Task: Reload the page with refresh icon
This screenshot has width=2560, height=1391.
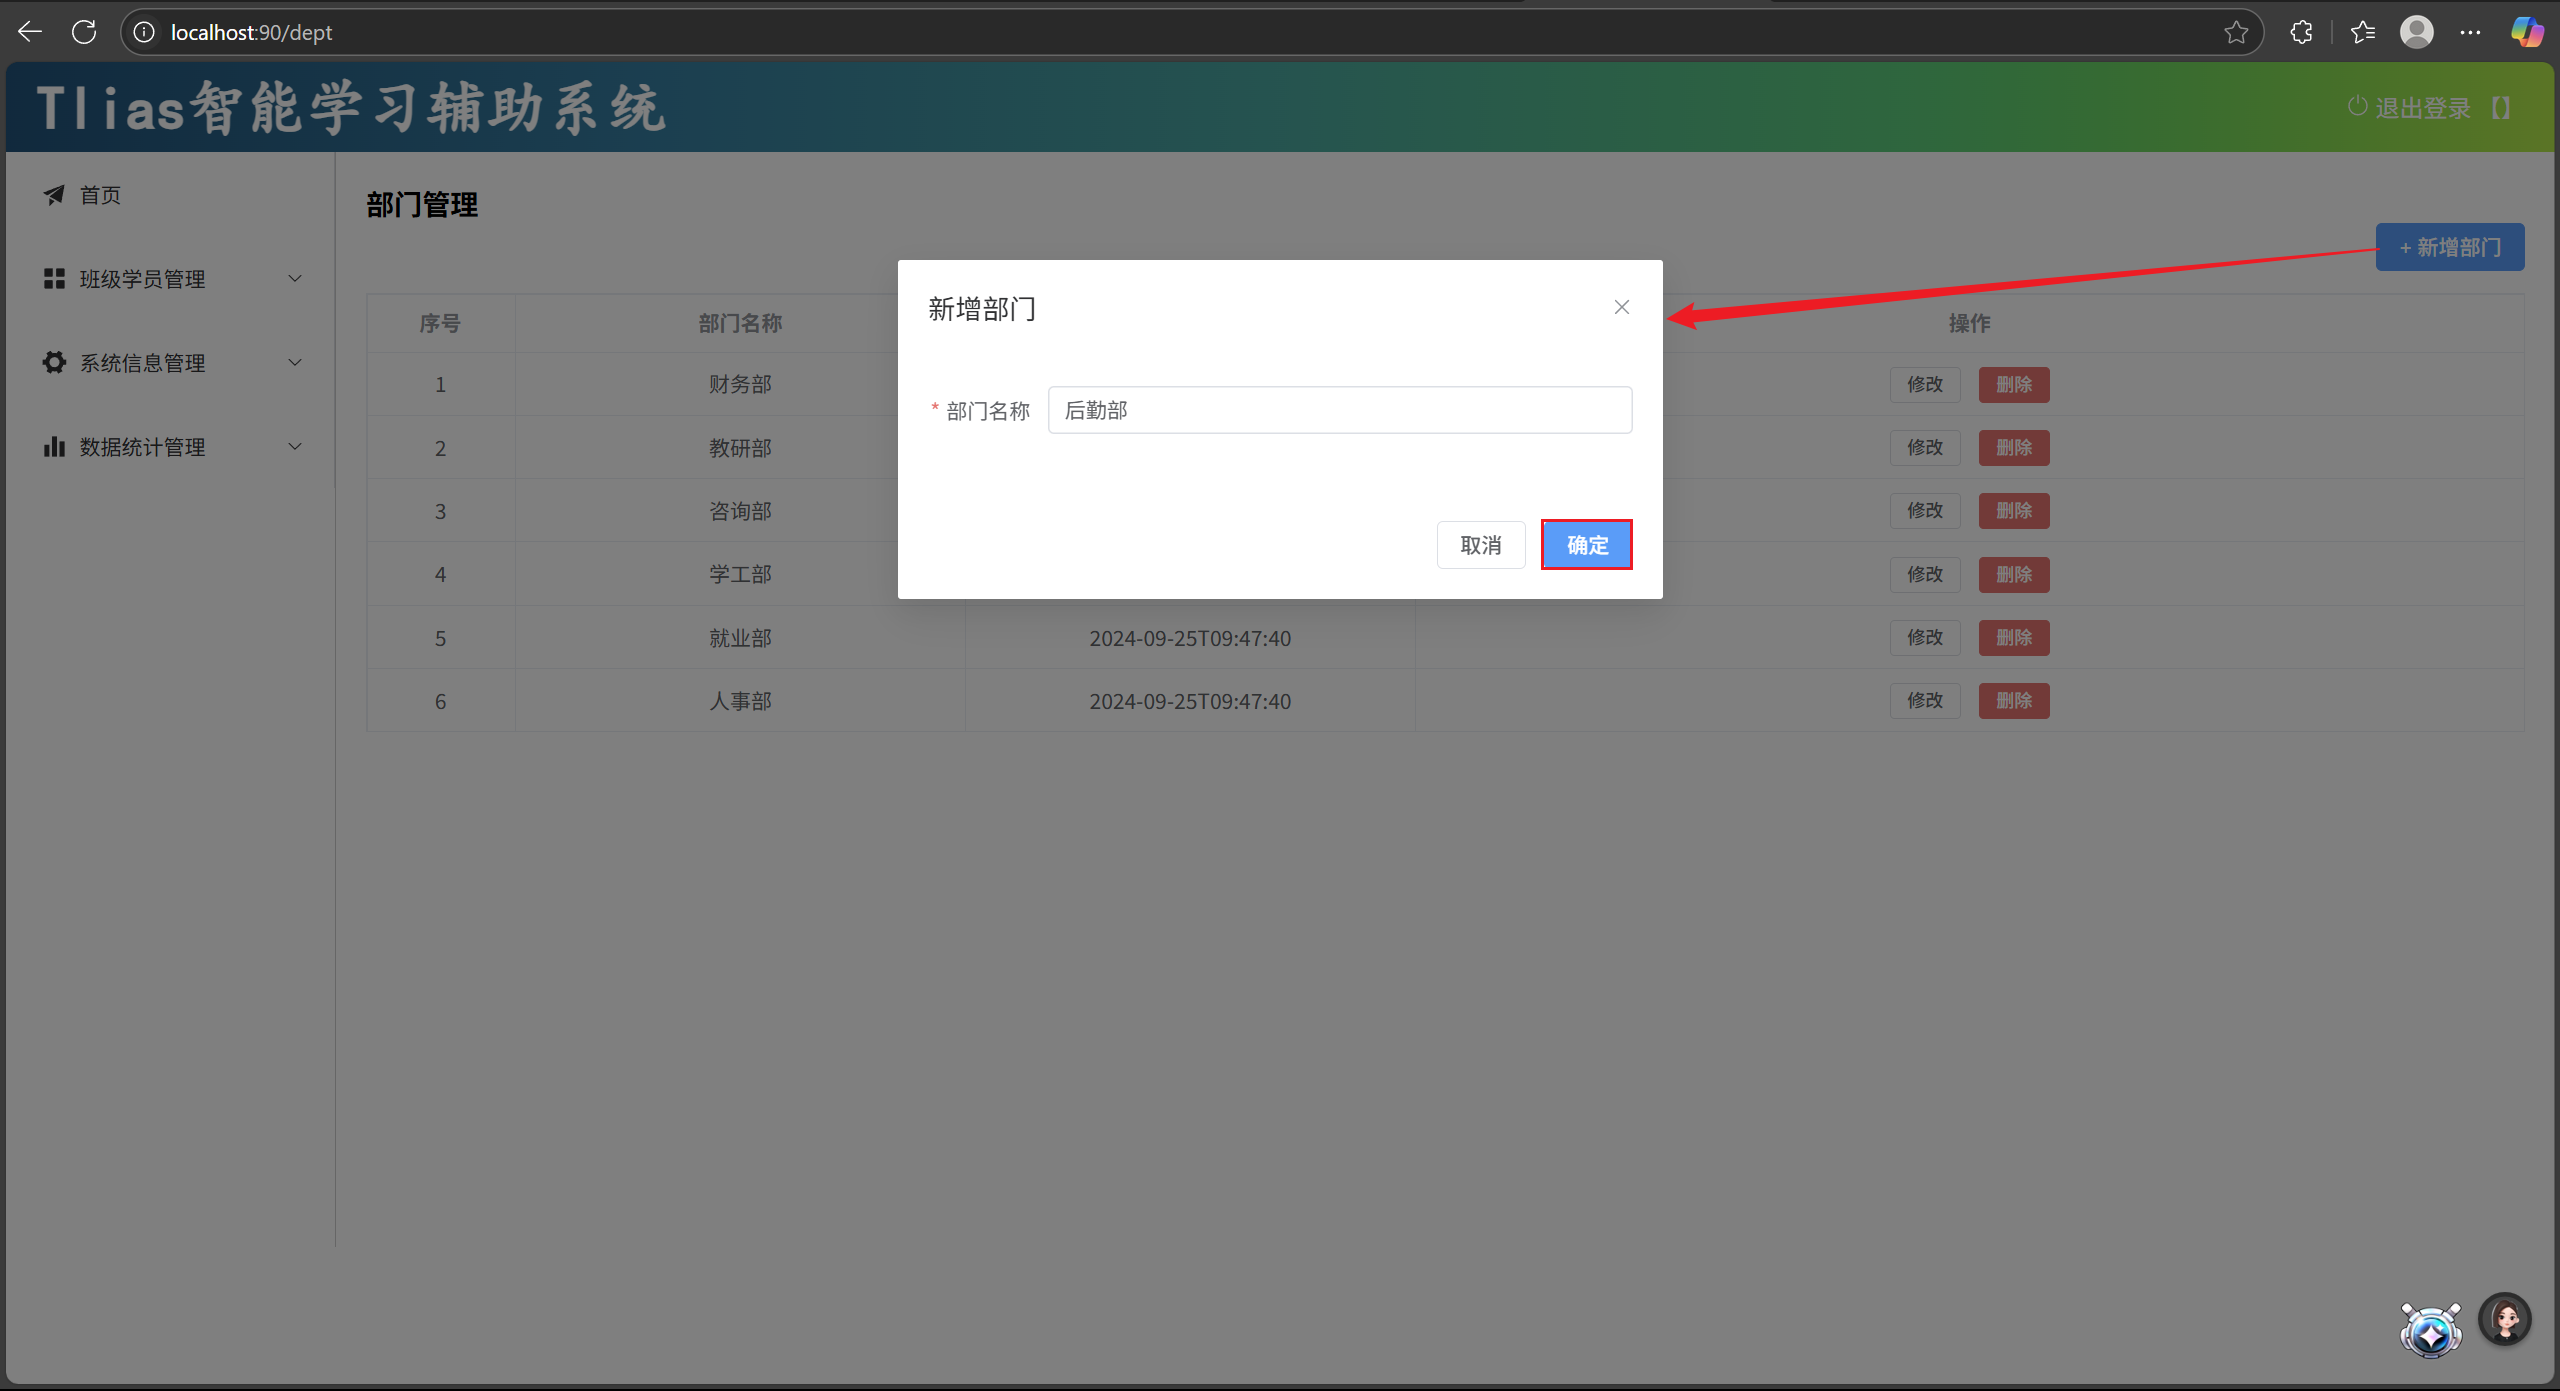Action: pos(84,32)
